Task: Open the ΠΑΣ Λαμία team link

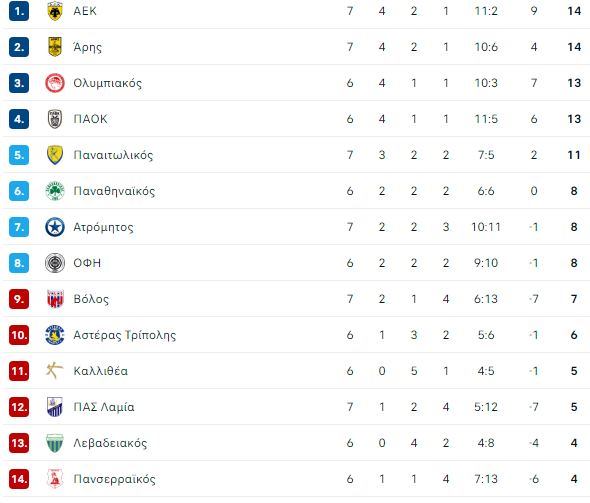Action: tap(104, 407)
